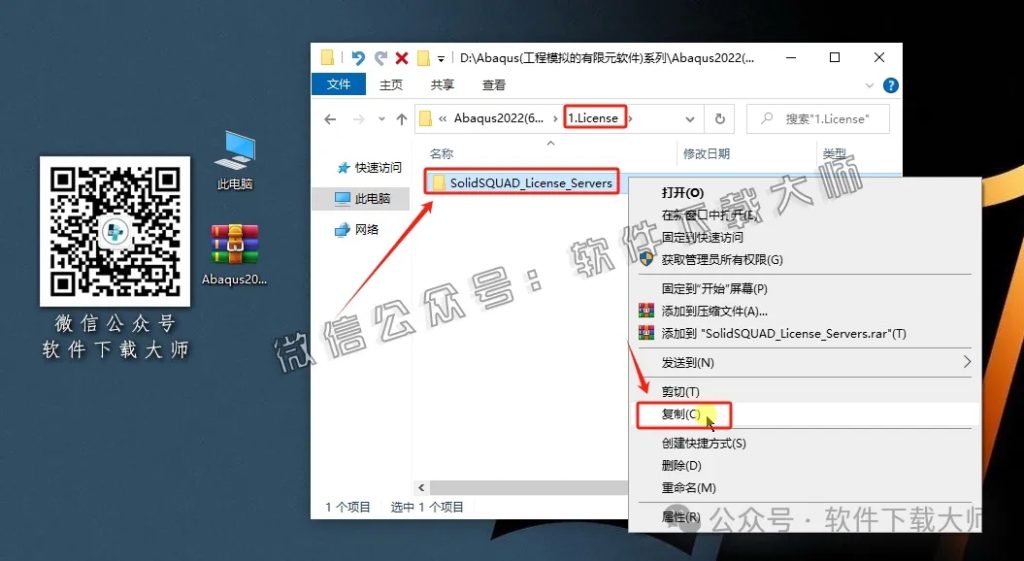
Task: Sort by the 名称 column header
Action: pos(441,153)
